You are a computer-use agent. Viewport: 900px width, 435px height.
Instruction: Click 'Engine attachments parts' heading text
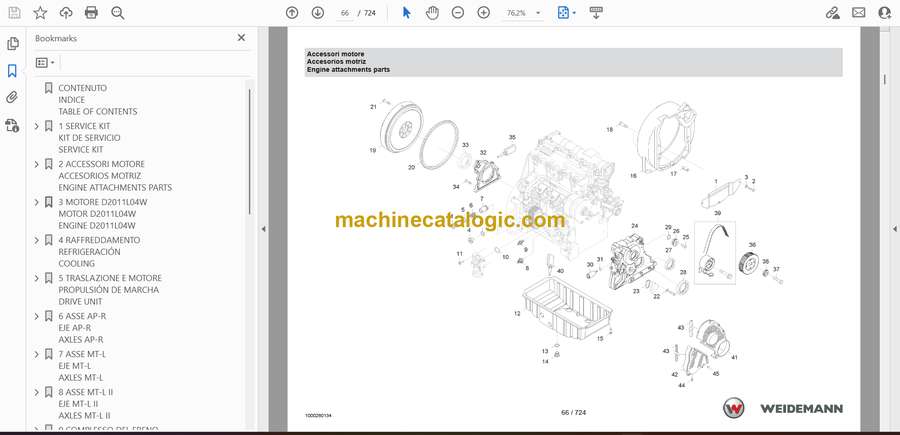(348, 69)
